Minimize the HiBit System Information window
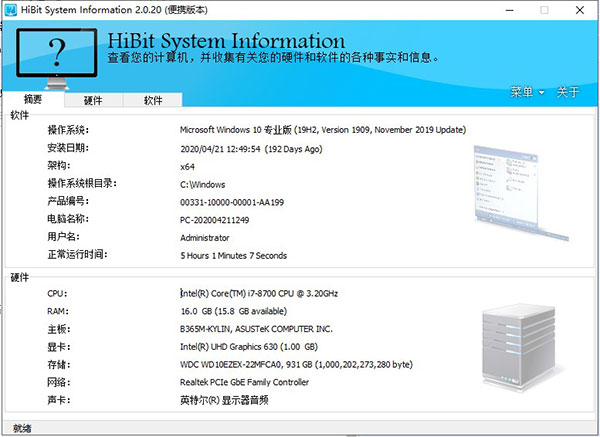Image resolution: width=600 pixels, height=437 pixels. 510,10
